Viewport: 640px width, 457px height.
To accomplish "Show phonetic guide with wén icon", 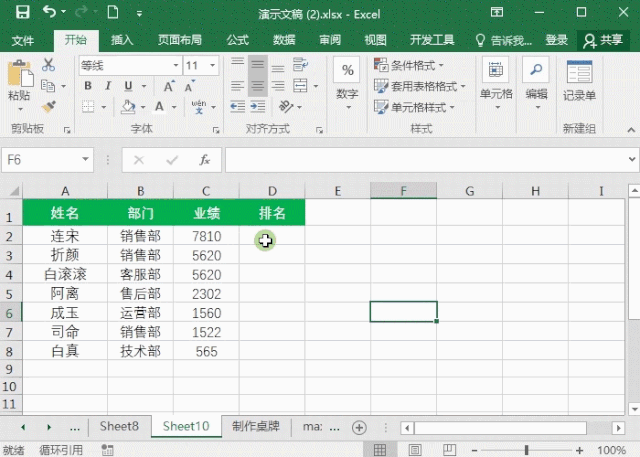I will (x=199, y=107).
